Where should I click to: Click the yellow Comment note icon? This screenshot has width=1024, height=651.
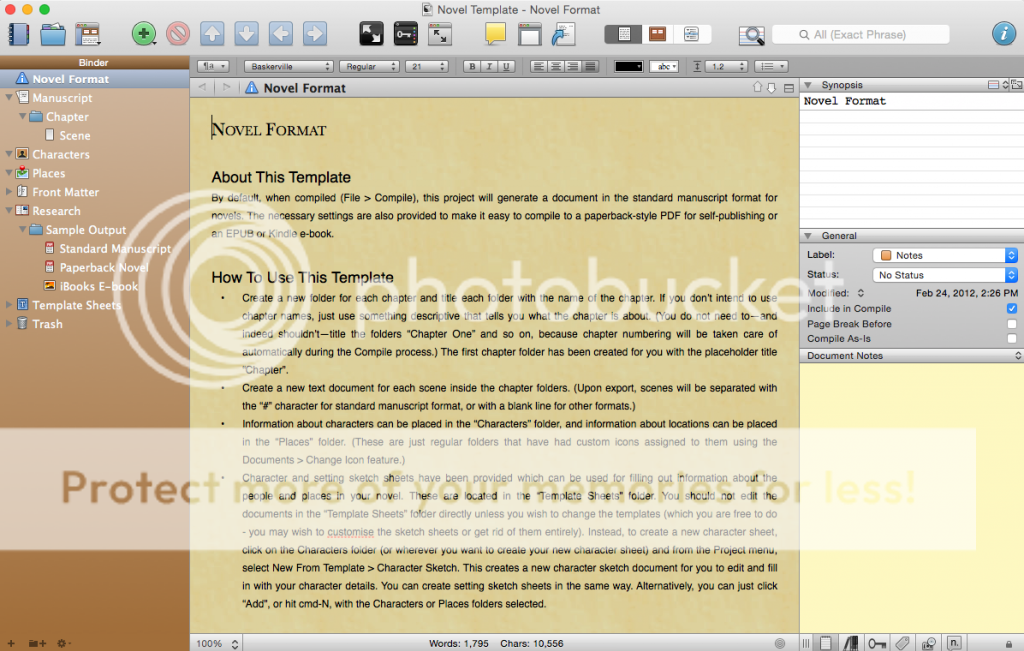495,34
